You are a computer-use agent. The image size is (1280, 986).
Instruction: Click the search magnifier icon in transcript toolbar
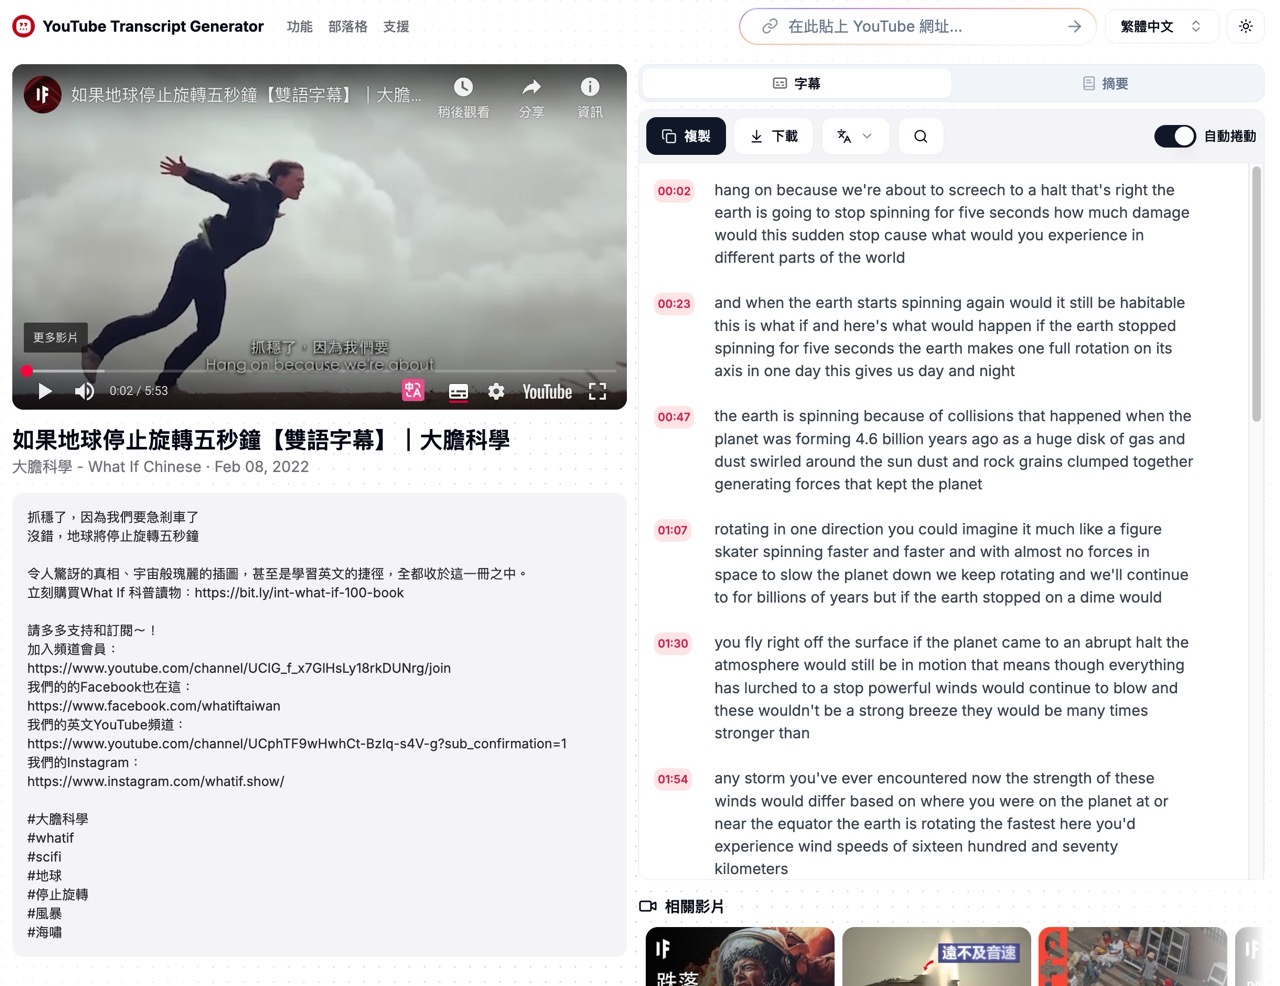pyautogui.click(x=921, y=136)
